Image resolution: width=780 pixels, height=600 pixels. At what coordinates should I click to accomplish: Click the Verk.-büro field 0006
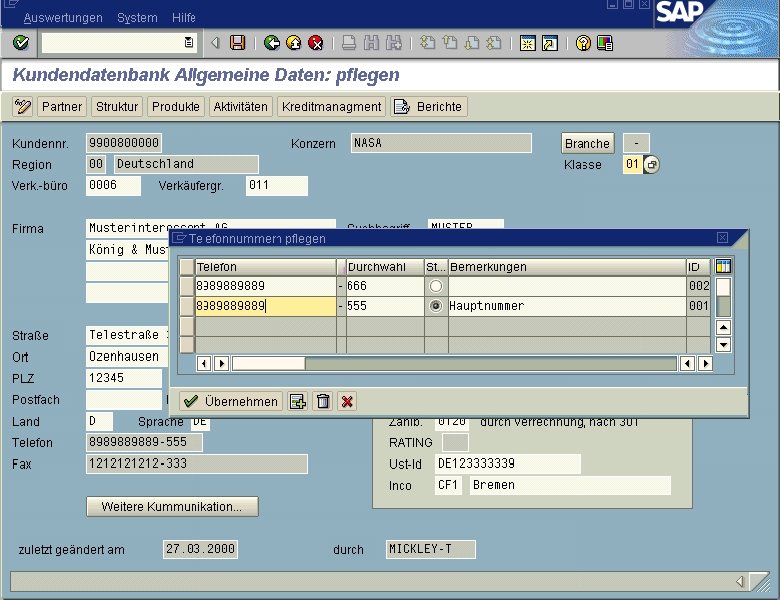pos(113,186)
